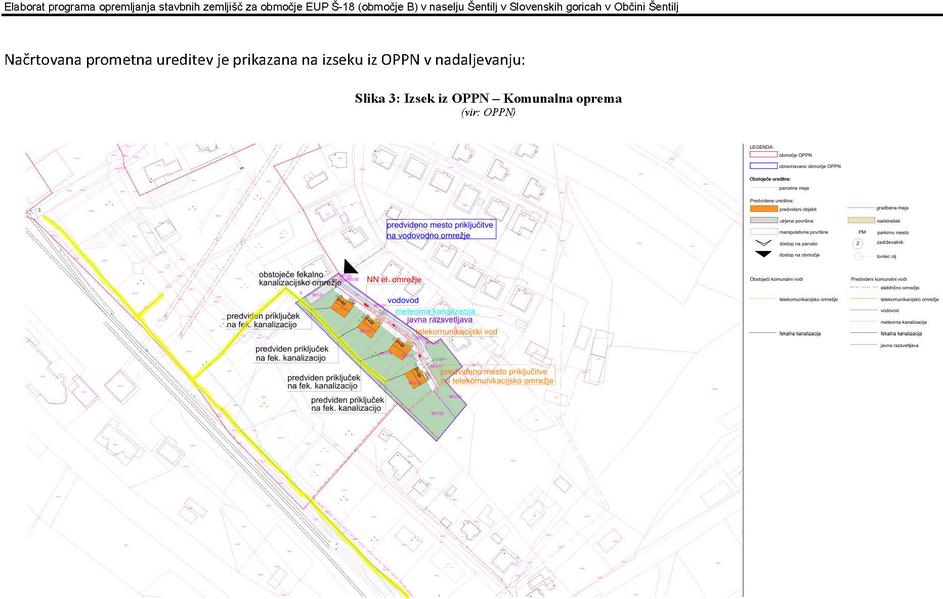The width and height of the screenshot is (943, 599).
Task: Click 'fekalna kanalizacija' under Obstoječi komunalni vodi
Action: (x=800, y=333)
